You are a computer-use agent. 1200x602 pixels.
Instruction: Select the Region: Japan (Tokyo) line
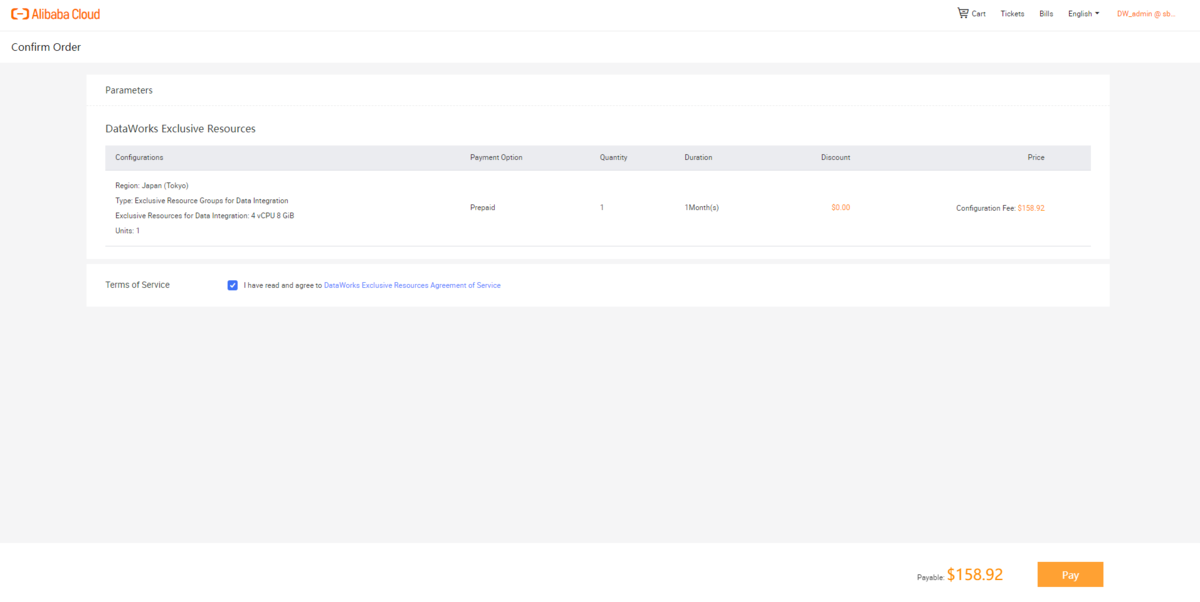(152, 185)
